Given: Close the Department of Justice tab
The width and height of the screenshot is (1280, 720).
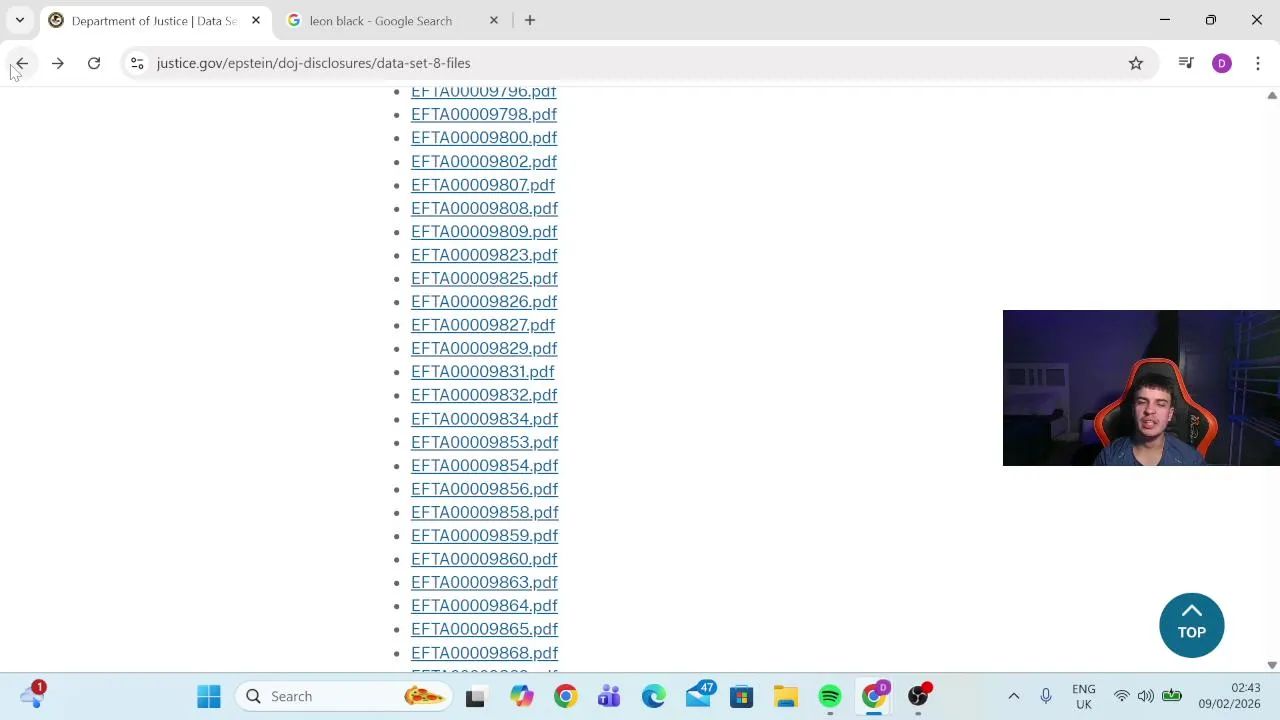Looking at the screenshot, I should pos(255,20).
